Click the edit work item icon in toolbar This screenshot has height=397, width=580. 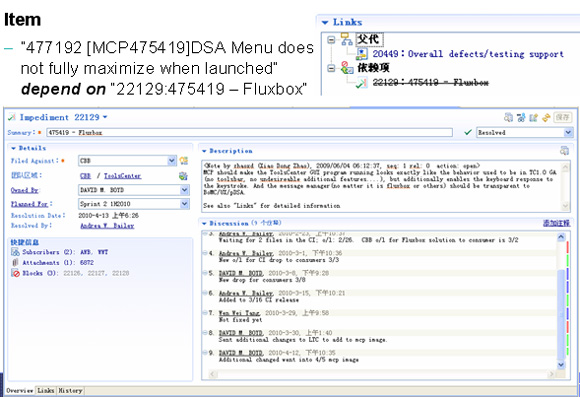[x=533, y=117]
